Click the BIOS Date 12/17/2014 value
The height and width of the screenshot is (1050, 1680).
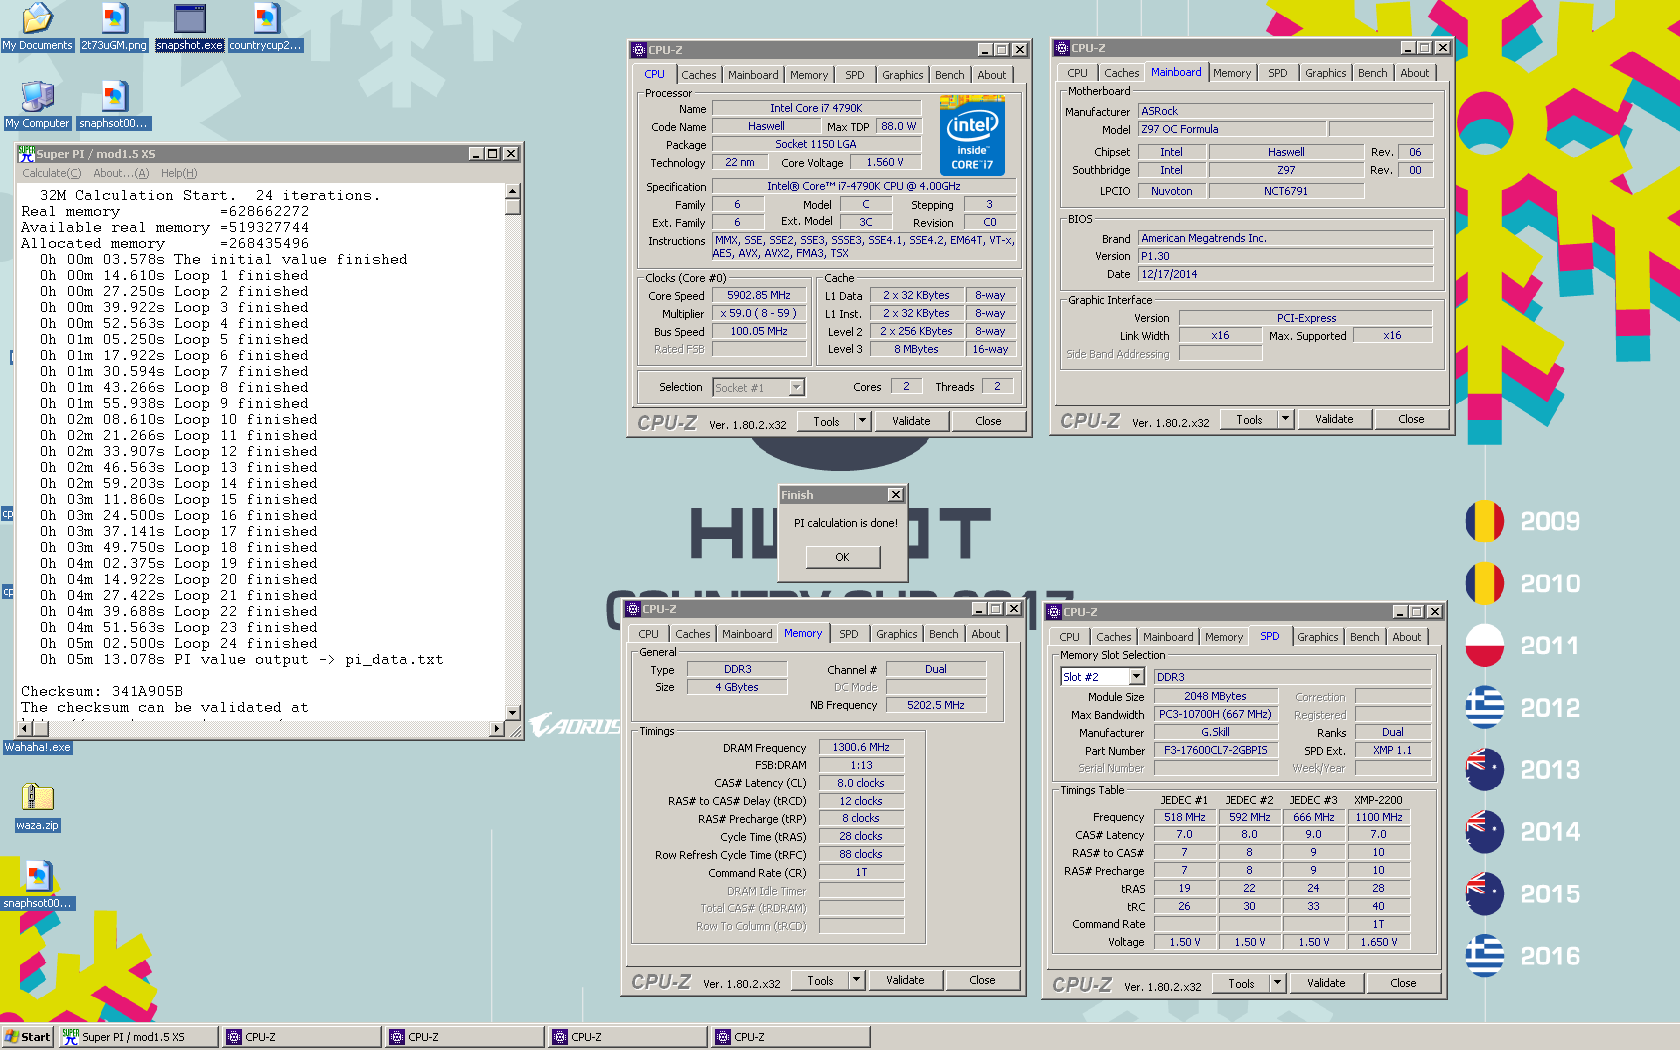click(x=1286, y=274)
